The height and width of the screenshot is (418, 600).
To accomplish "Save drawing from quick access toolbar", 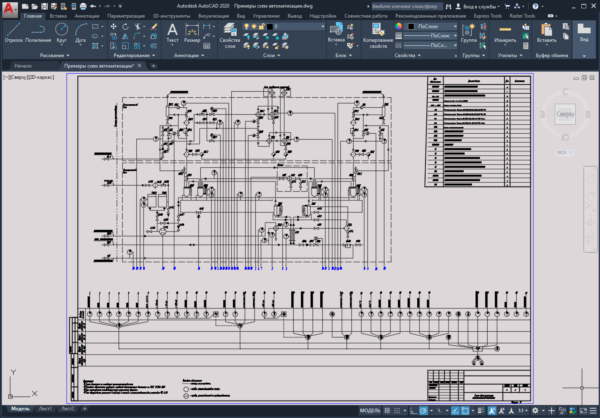I will (x=45, y=7).
